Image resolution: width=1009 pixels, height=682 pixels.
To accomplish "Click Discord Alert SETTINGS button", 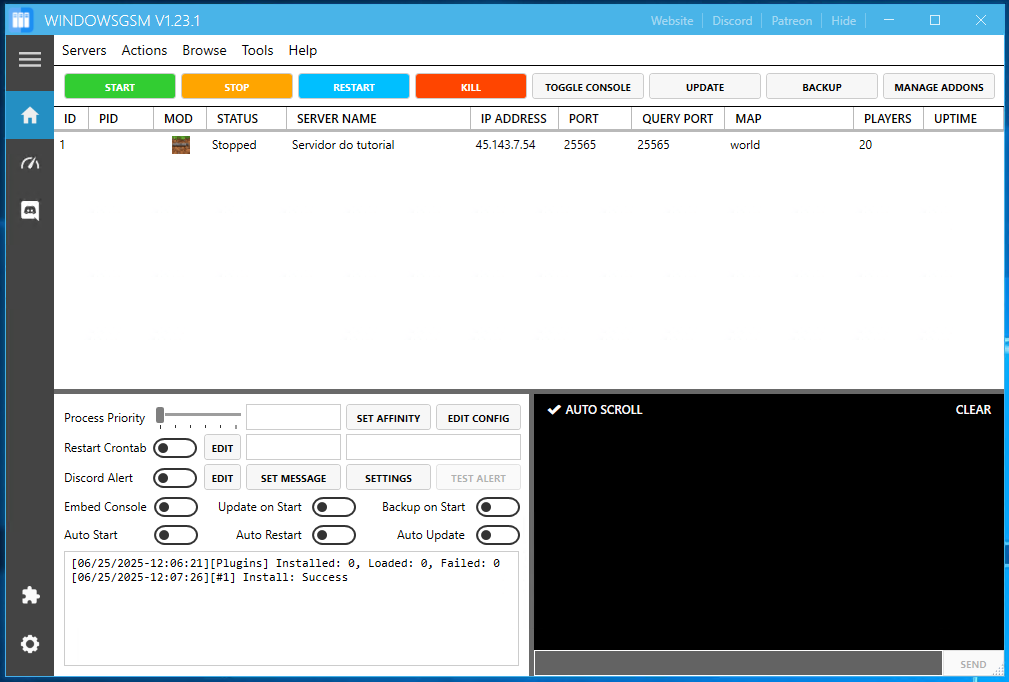I will 389,478.
